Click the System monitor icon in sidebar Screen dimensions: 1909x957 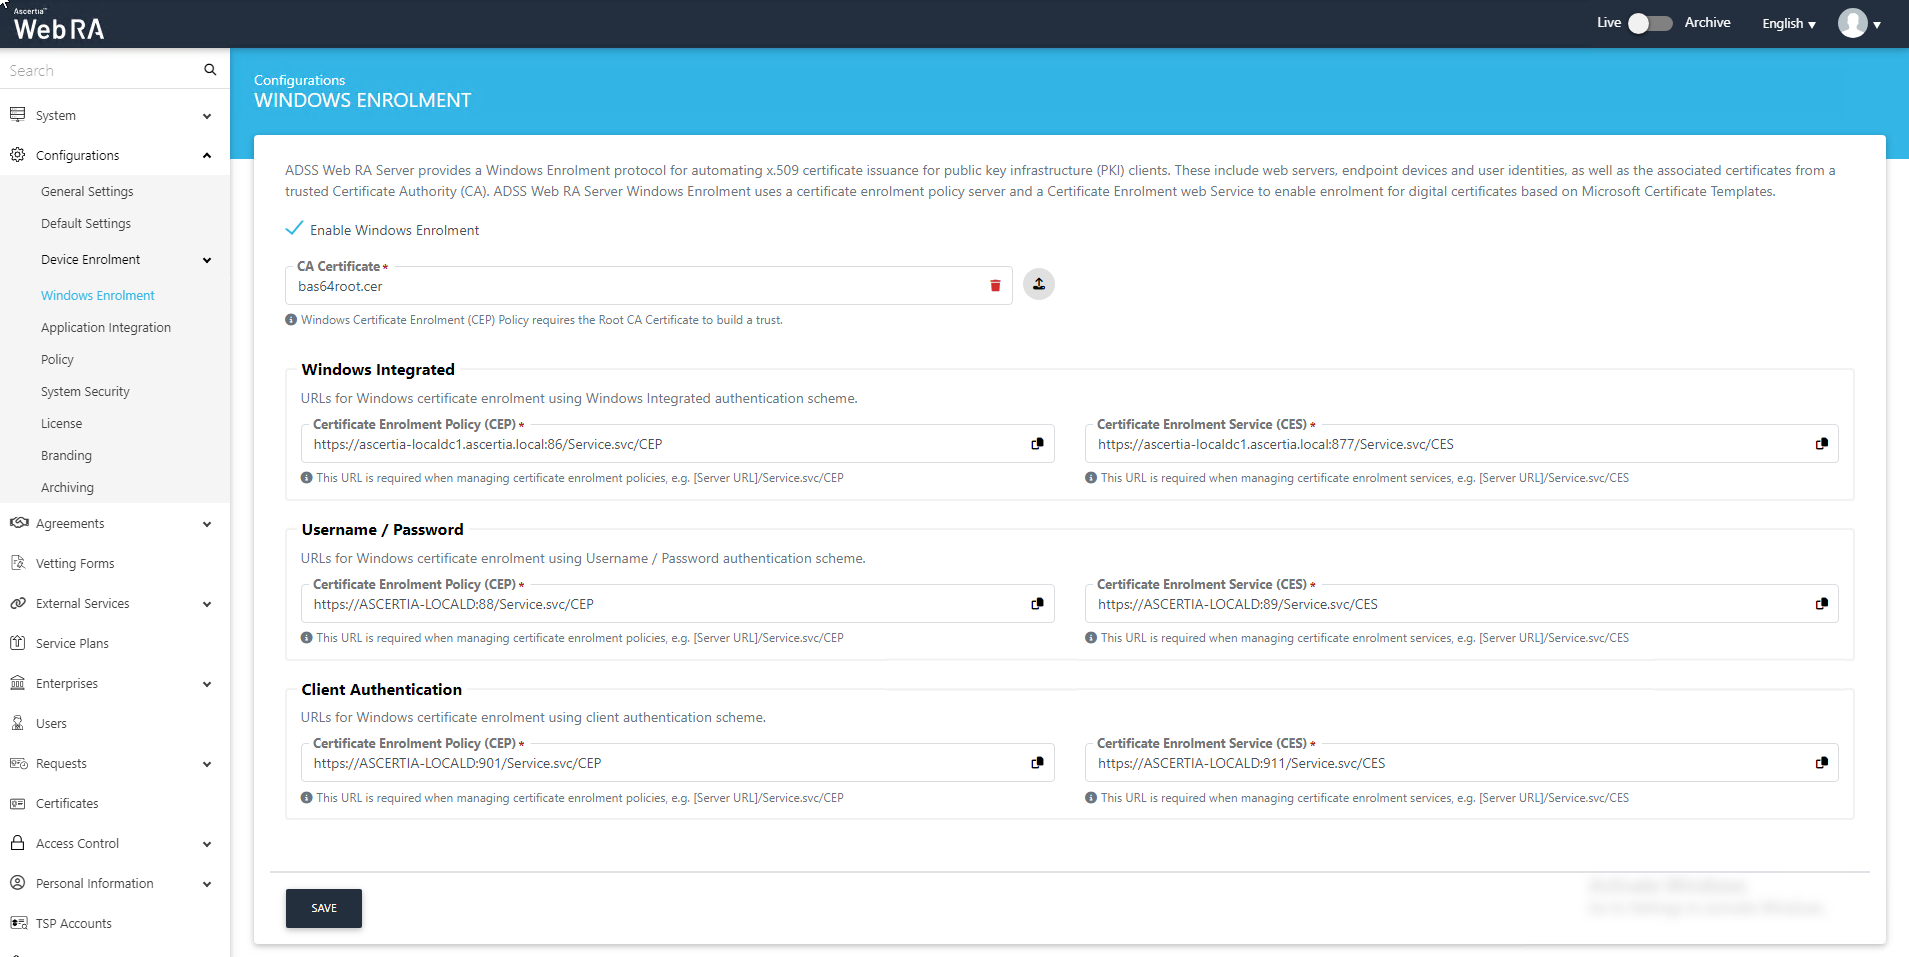coord(17,115)
